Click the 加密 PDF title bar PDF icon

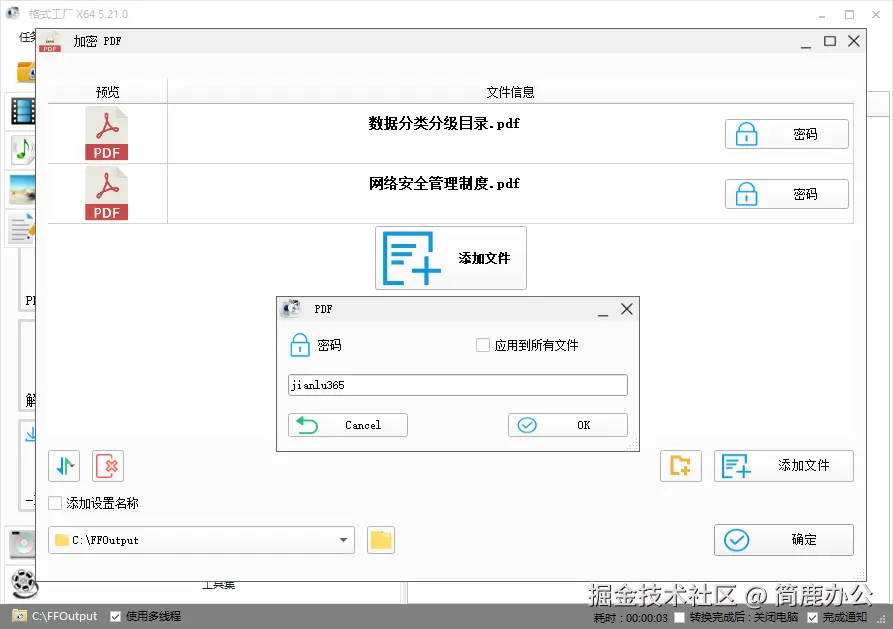point(50,42)
